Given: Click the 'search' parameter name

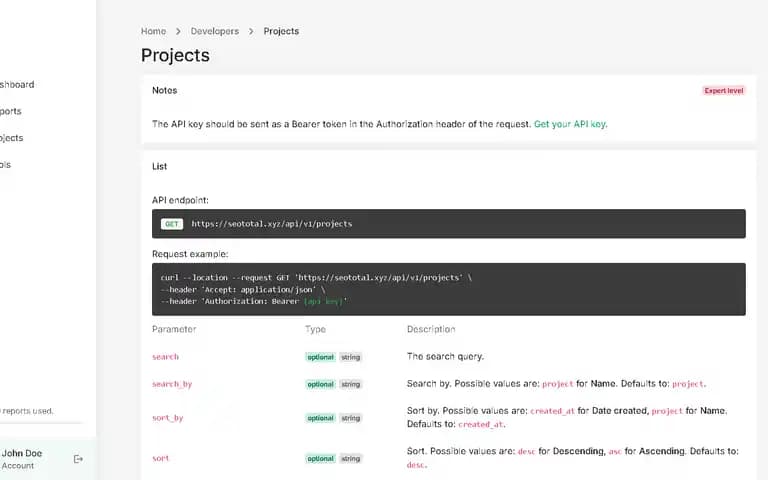Looking at the screenshot, I should [166, 357].
